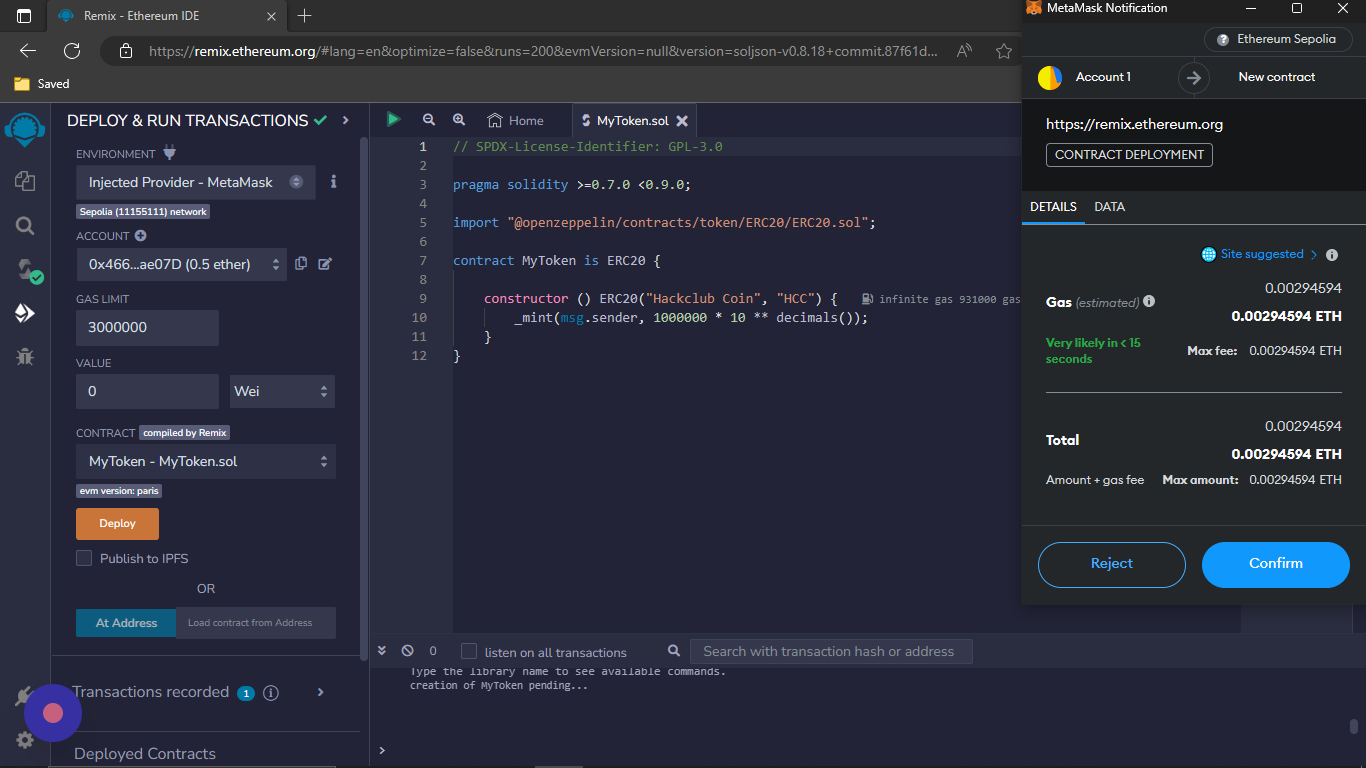Viewport: 1366px width, 768px height.
Task: Click the purple record circle button
Action: (x=53, y=713)
